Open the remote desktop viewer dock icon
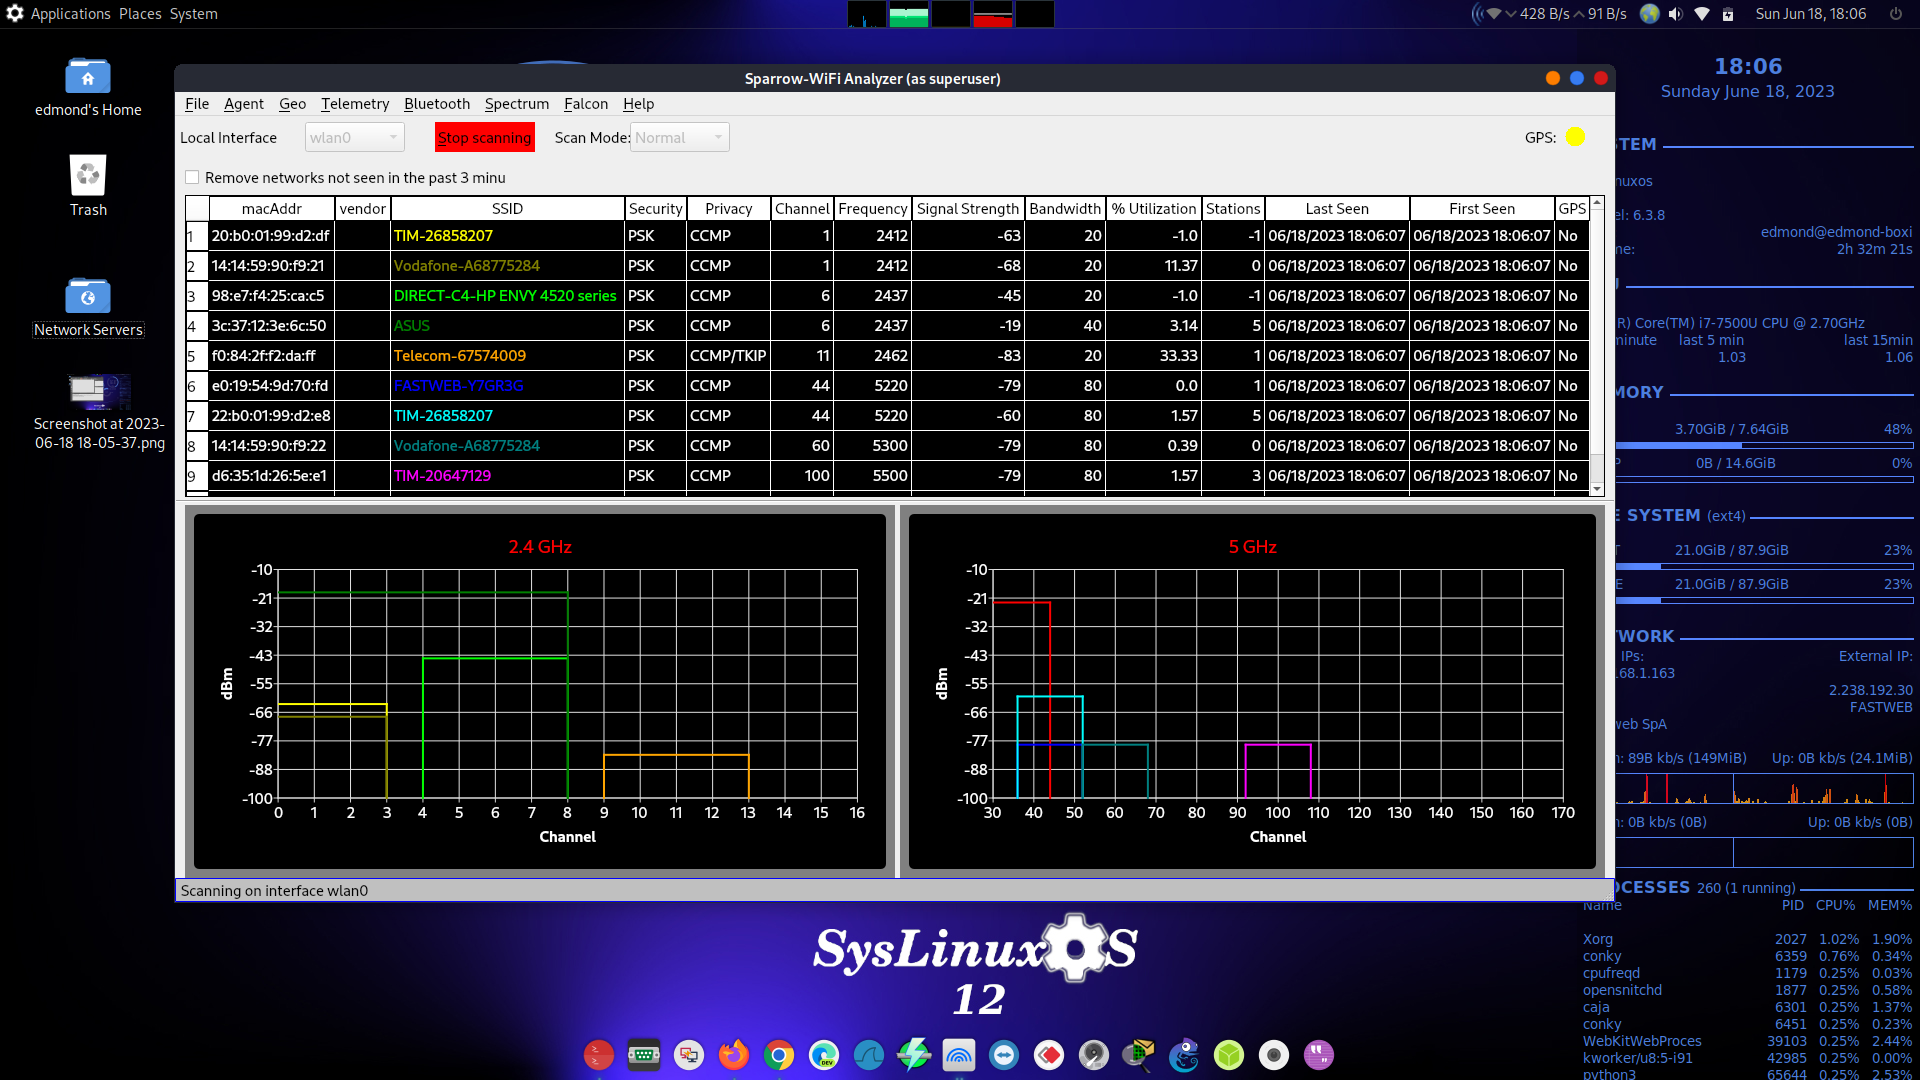This screenshot has height=1080, width=1920. 689,1055
